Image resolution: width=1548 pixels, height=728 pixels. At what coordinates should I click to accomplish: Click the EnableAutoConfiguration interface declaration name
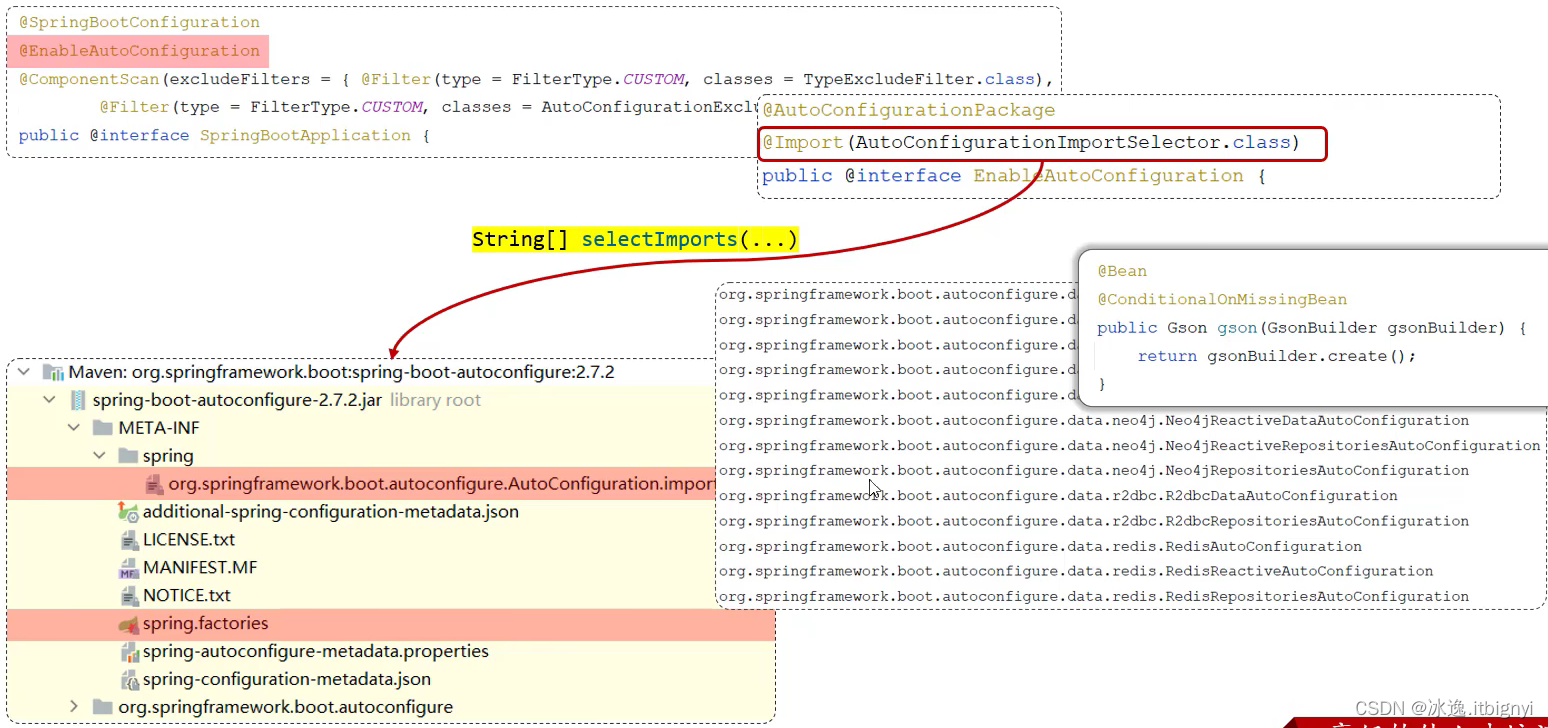(x=1109, y=176)
